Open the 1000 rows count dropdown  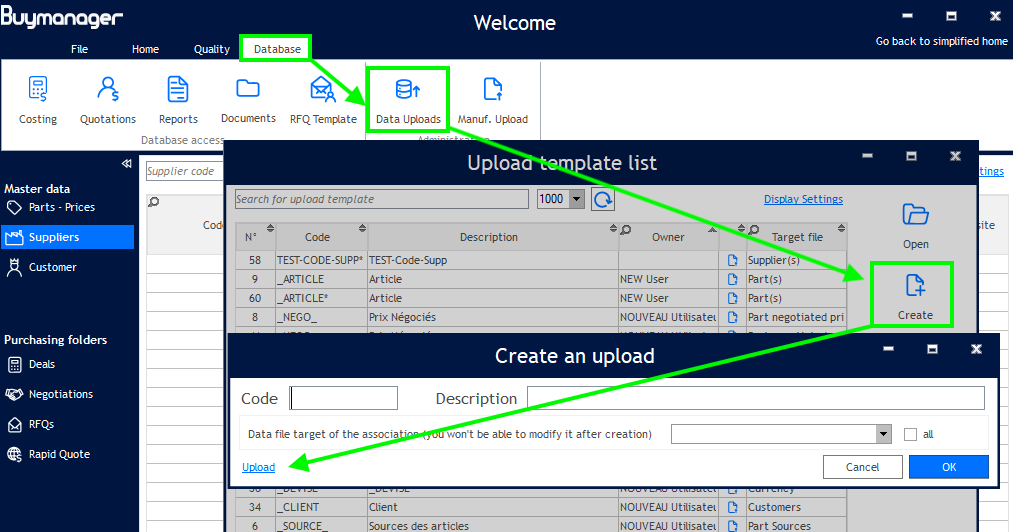tap(576, 199)
